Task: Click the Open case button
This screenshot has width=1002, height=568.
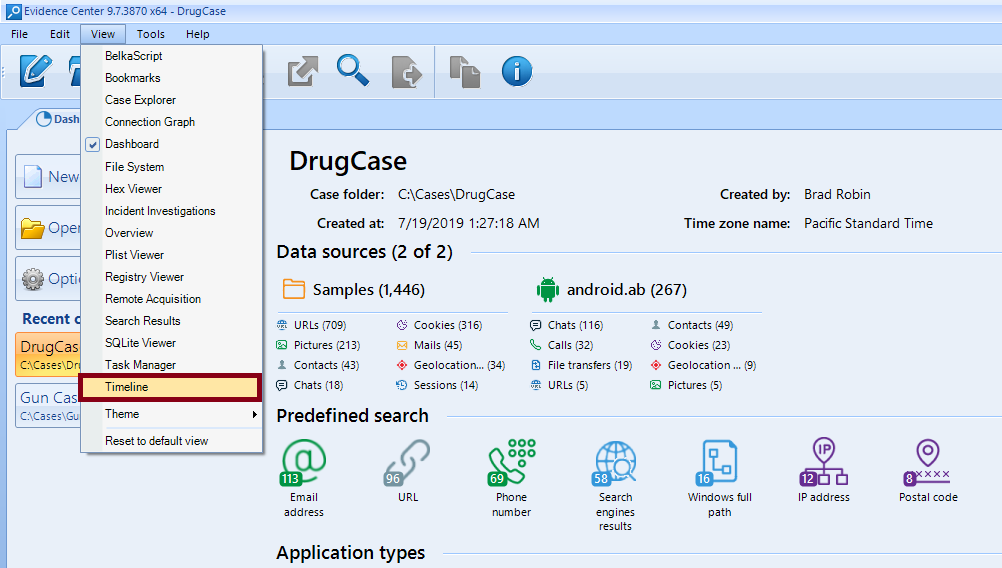Action: click(49, 227)
